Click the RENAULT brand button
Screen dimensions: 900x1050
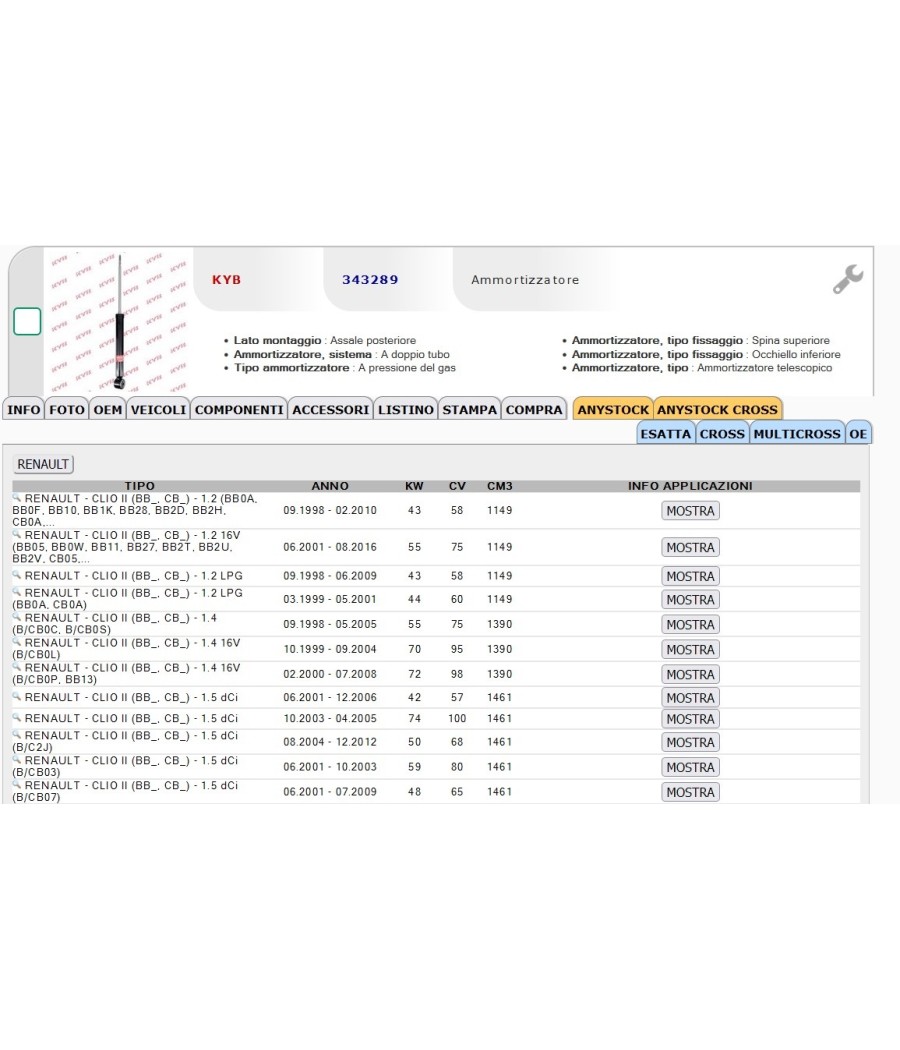[x=43, y=464]
